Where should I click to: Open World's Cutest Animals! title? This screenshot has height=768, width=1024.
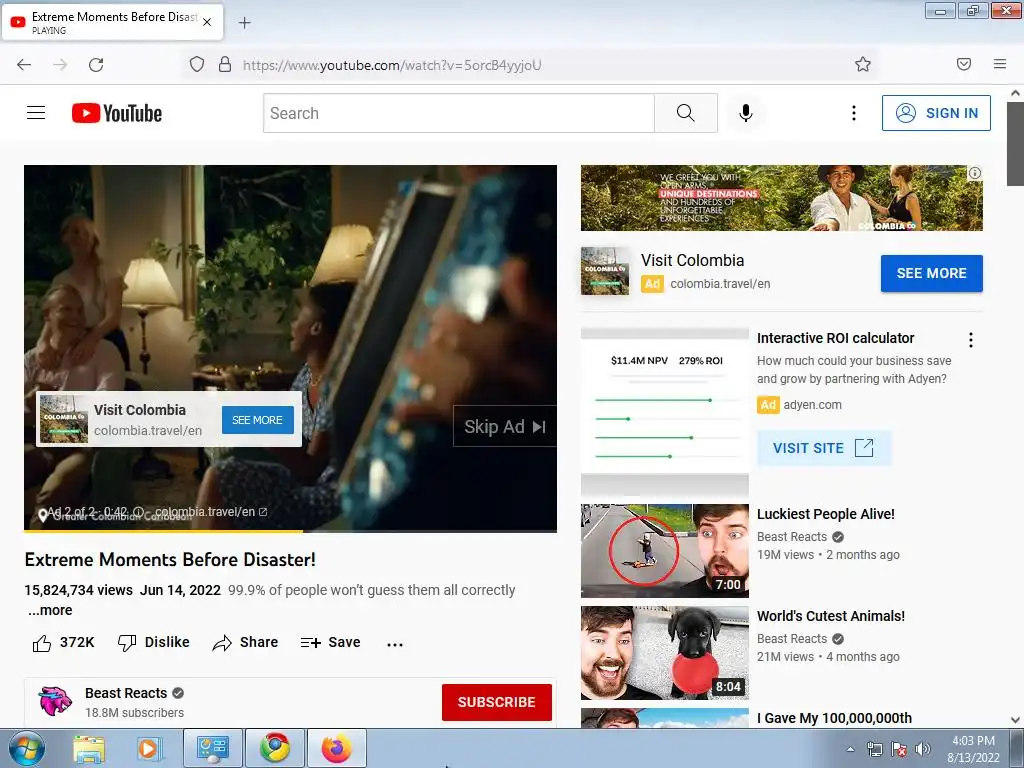pos(831,616)
